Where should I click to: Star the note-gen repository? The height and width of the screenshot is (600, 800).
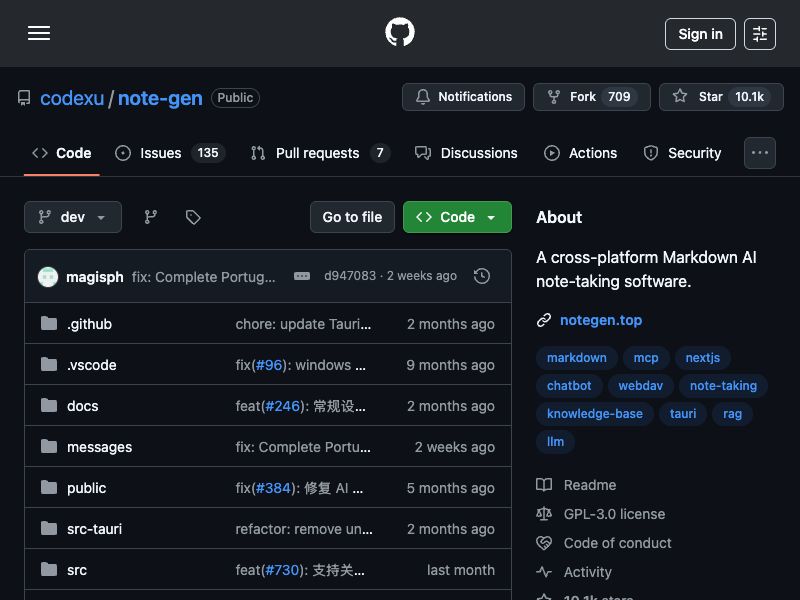tap(721, 97)
